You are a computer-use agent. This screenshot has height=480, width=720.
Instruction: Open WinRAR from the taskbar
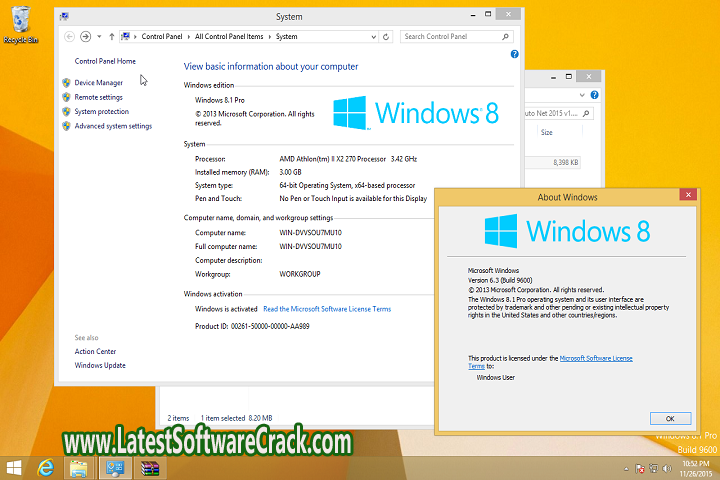(150, 469)
